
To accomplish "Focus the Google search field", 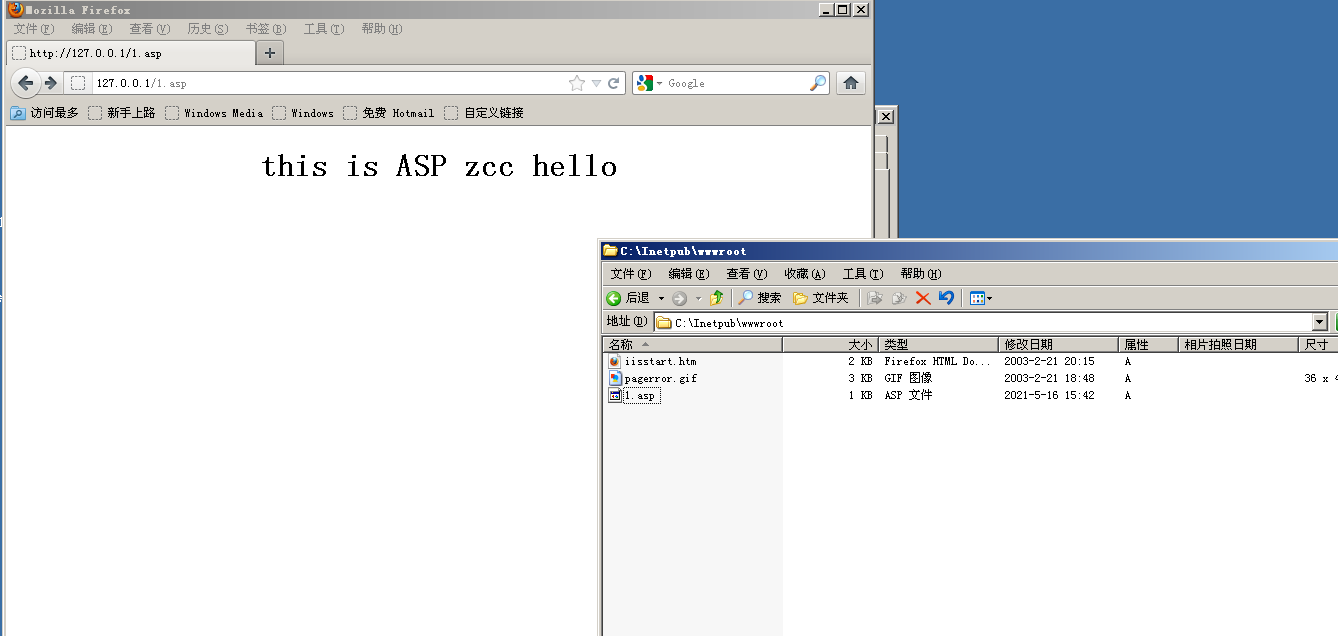I will point(736,83).
